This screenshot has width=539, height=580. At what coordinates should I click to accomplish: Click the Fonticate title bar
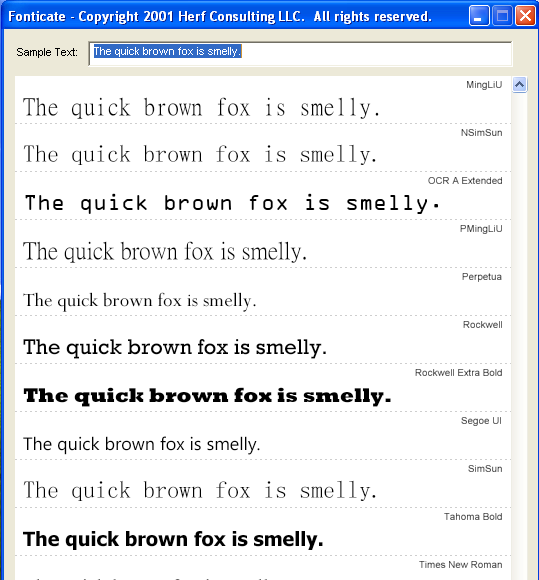click(237, 16)
